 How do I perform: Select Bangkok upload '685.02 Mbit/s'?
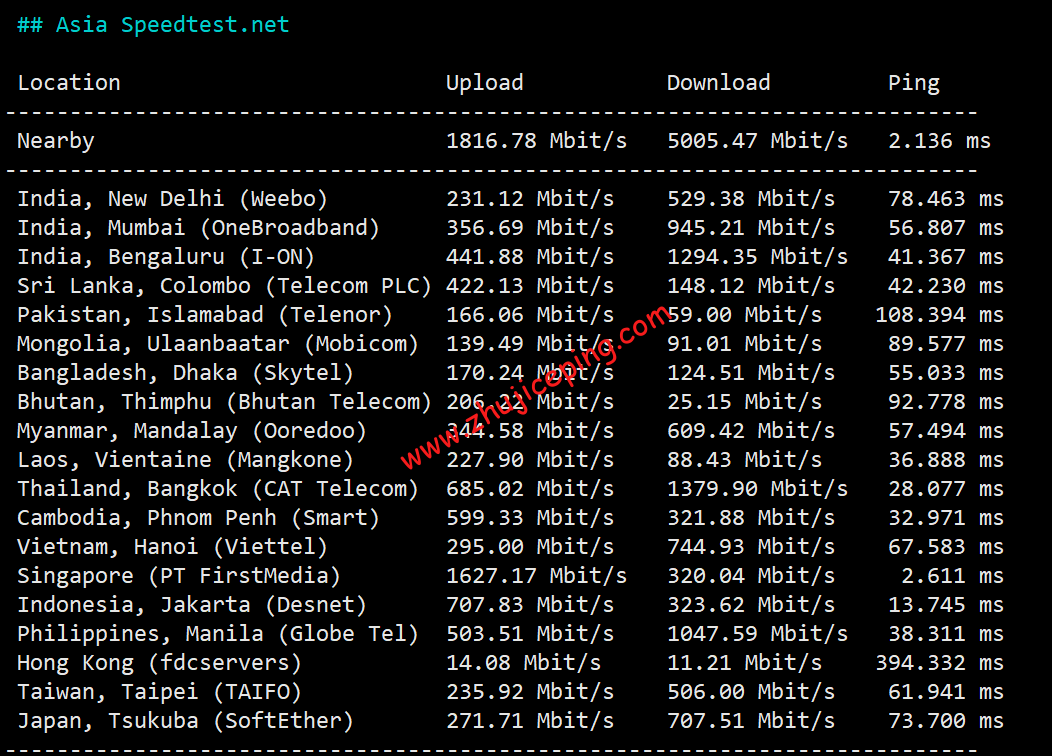530,489
